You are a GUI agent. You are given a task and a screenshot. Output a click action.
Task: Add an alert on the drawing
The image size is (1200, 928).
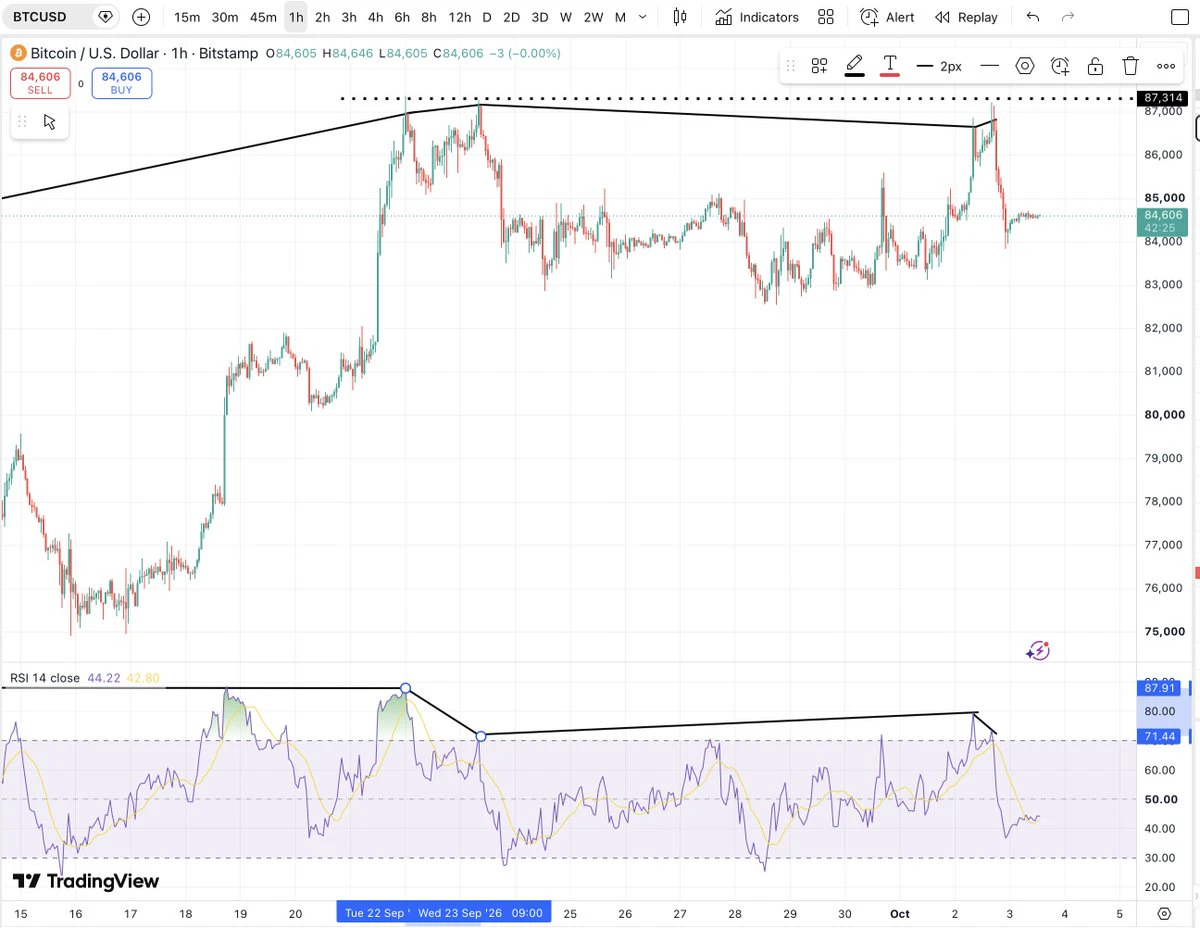pyautogui.click(x=1060, y=66)
